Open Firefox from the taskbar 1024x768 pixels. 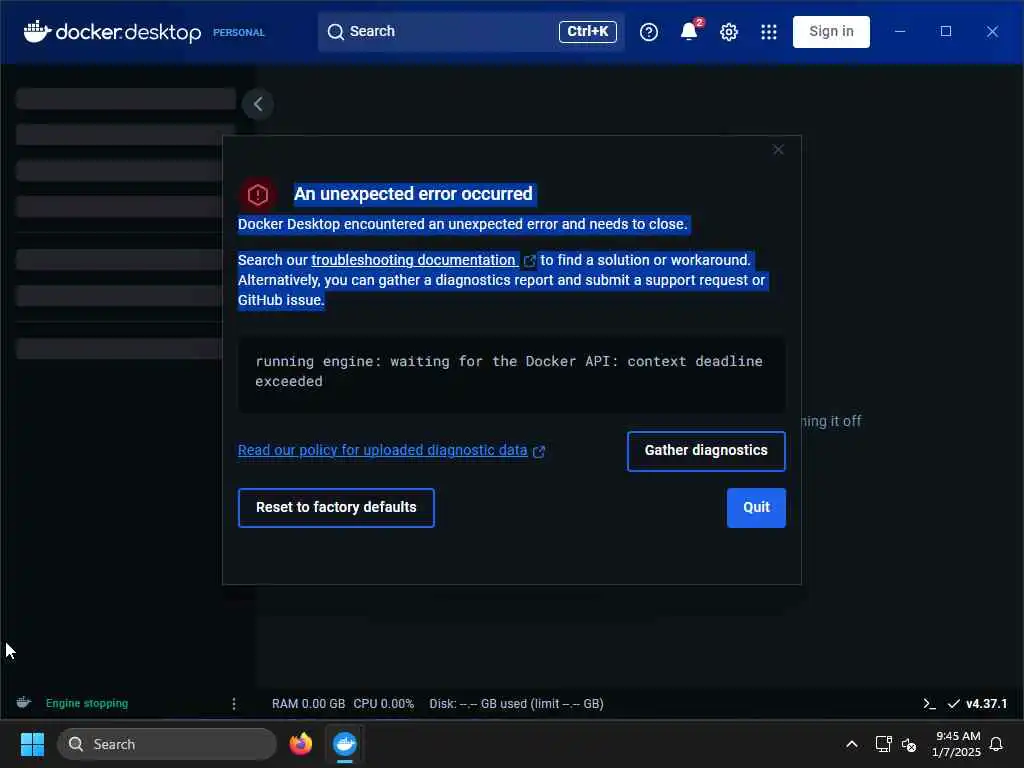click(x=300, y=744)
